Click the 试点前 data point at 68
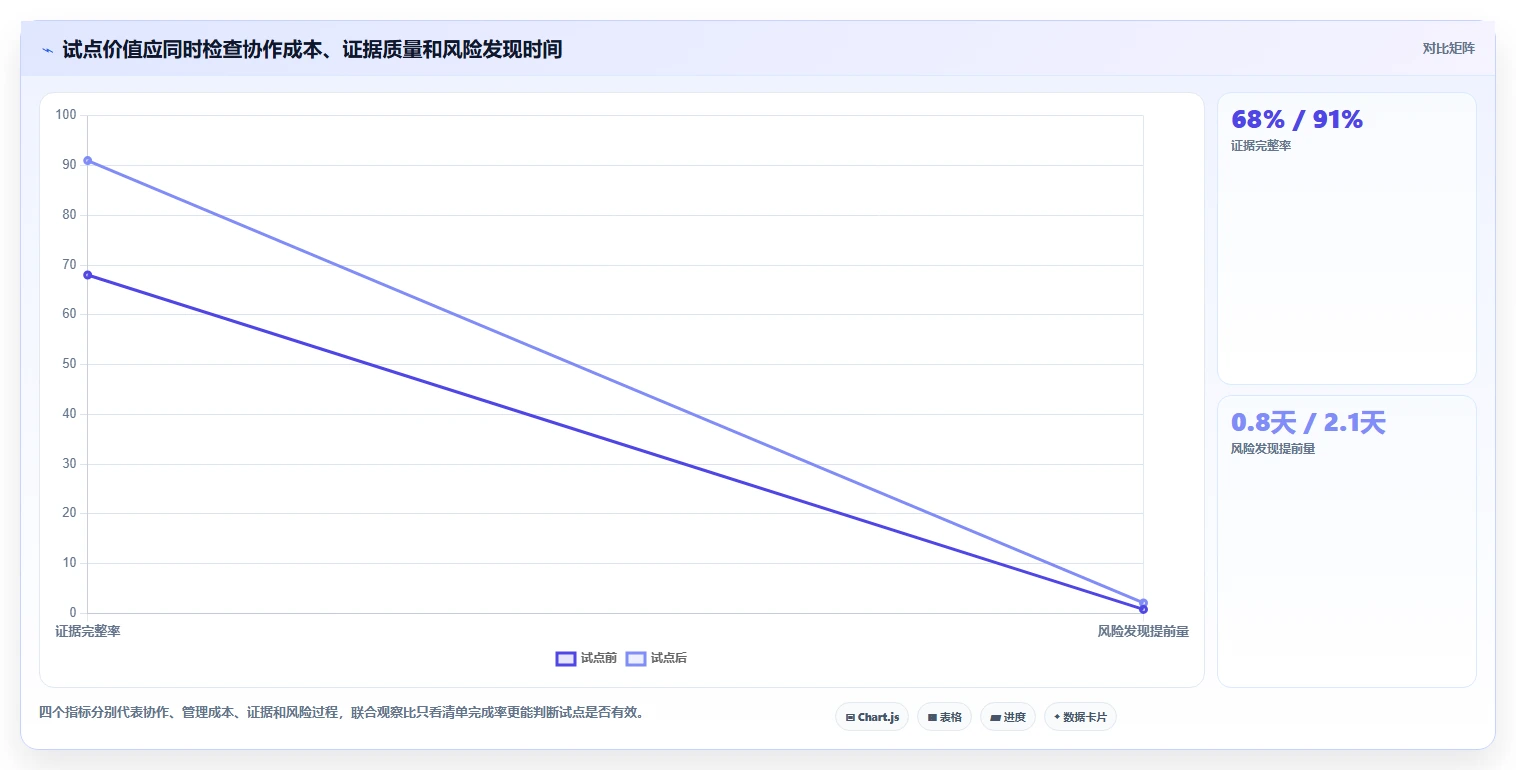Image resolution: width=1516 pixels, height=770 pixels. pos(88,275)
